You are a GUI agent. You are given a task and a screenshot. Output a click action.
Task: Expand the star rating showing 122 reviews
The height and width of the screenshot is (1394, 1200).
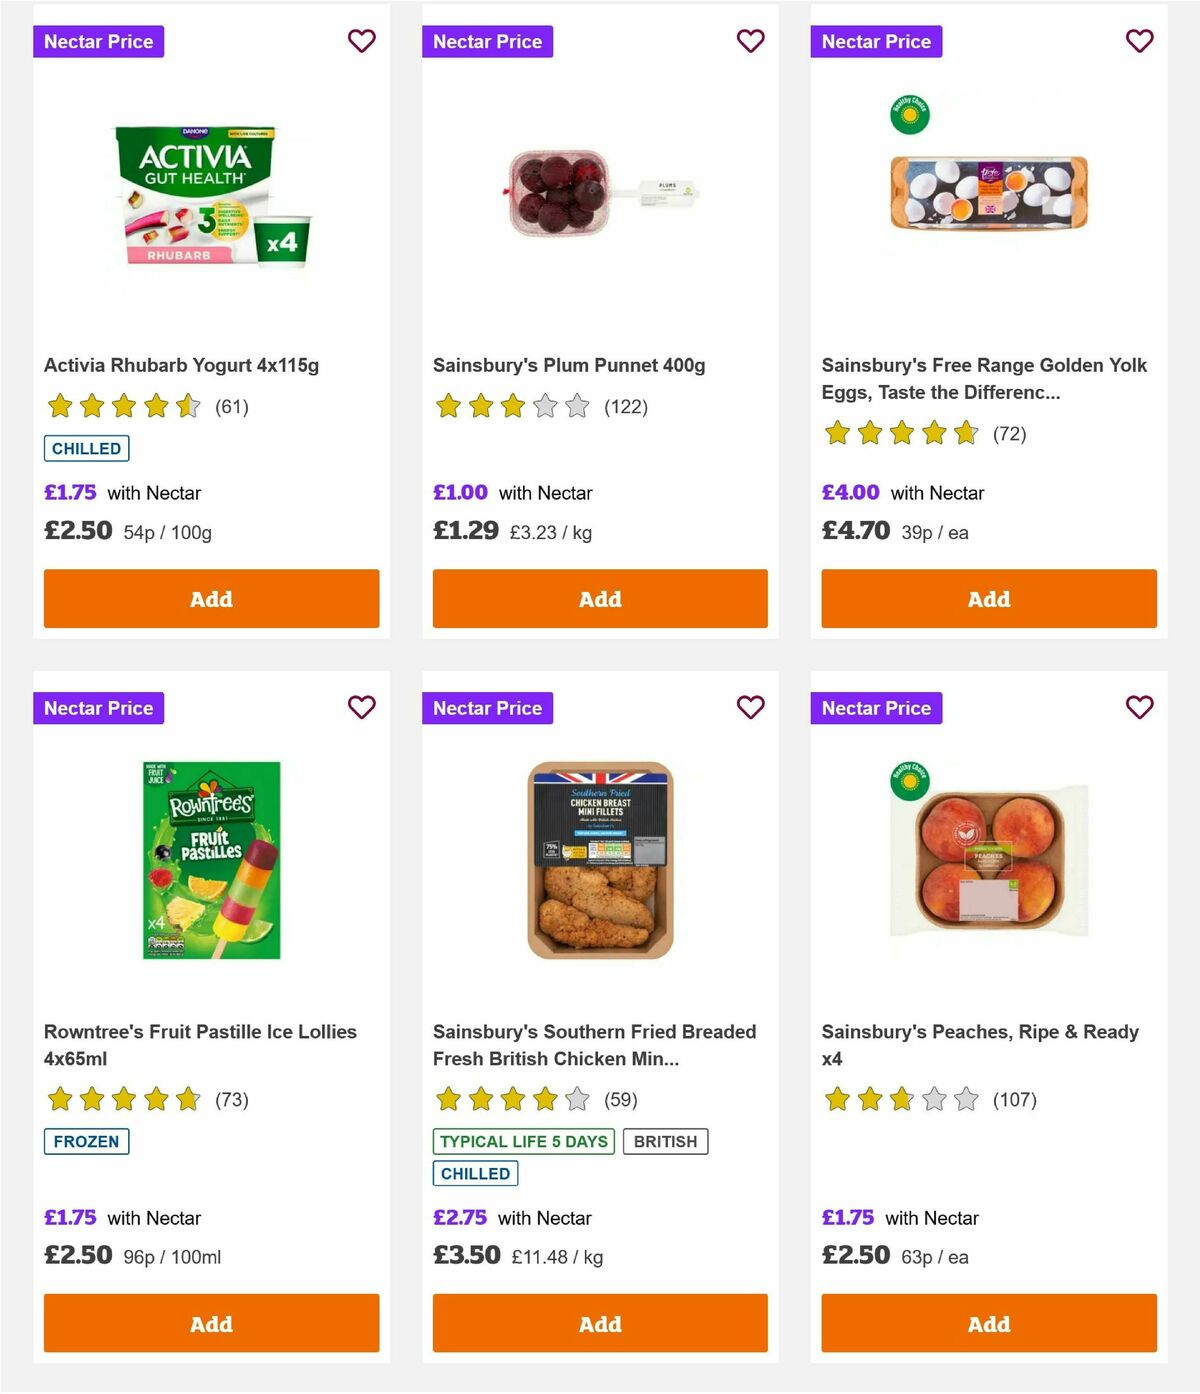pos(513,407)
